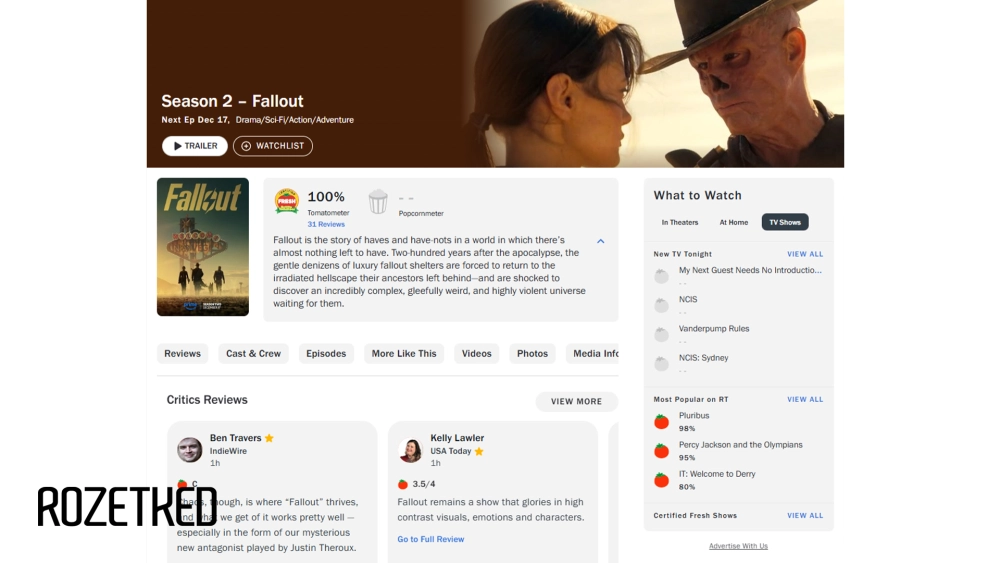
Task: Click the tomato icon beside Percy Jackson
Action: (661, 451)
